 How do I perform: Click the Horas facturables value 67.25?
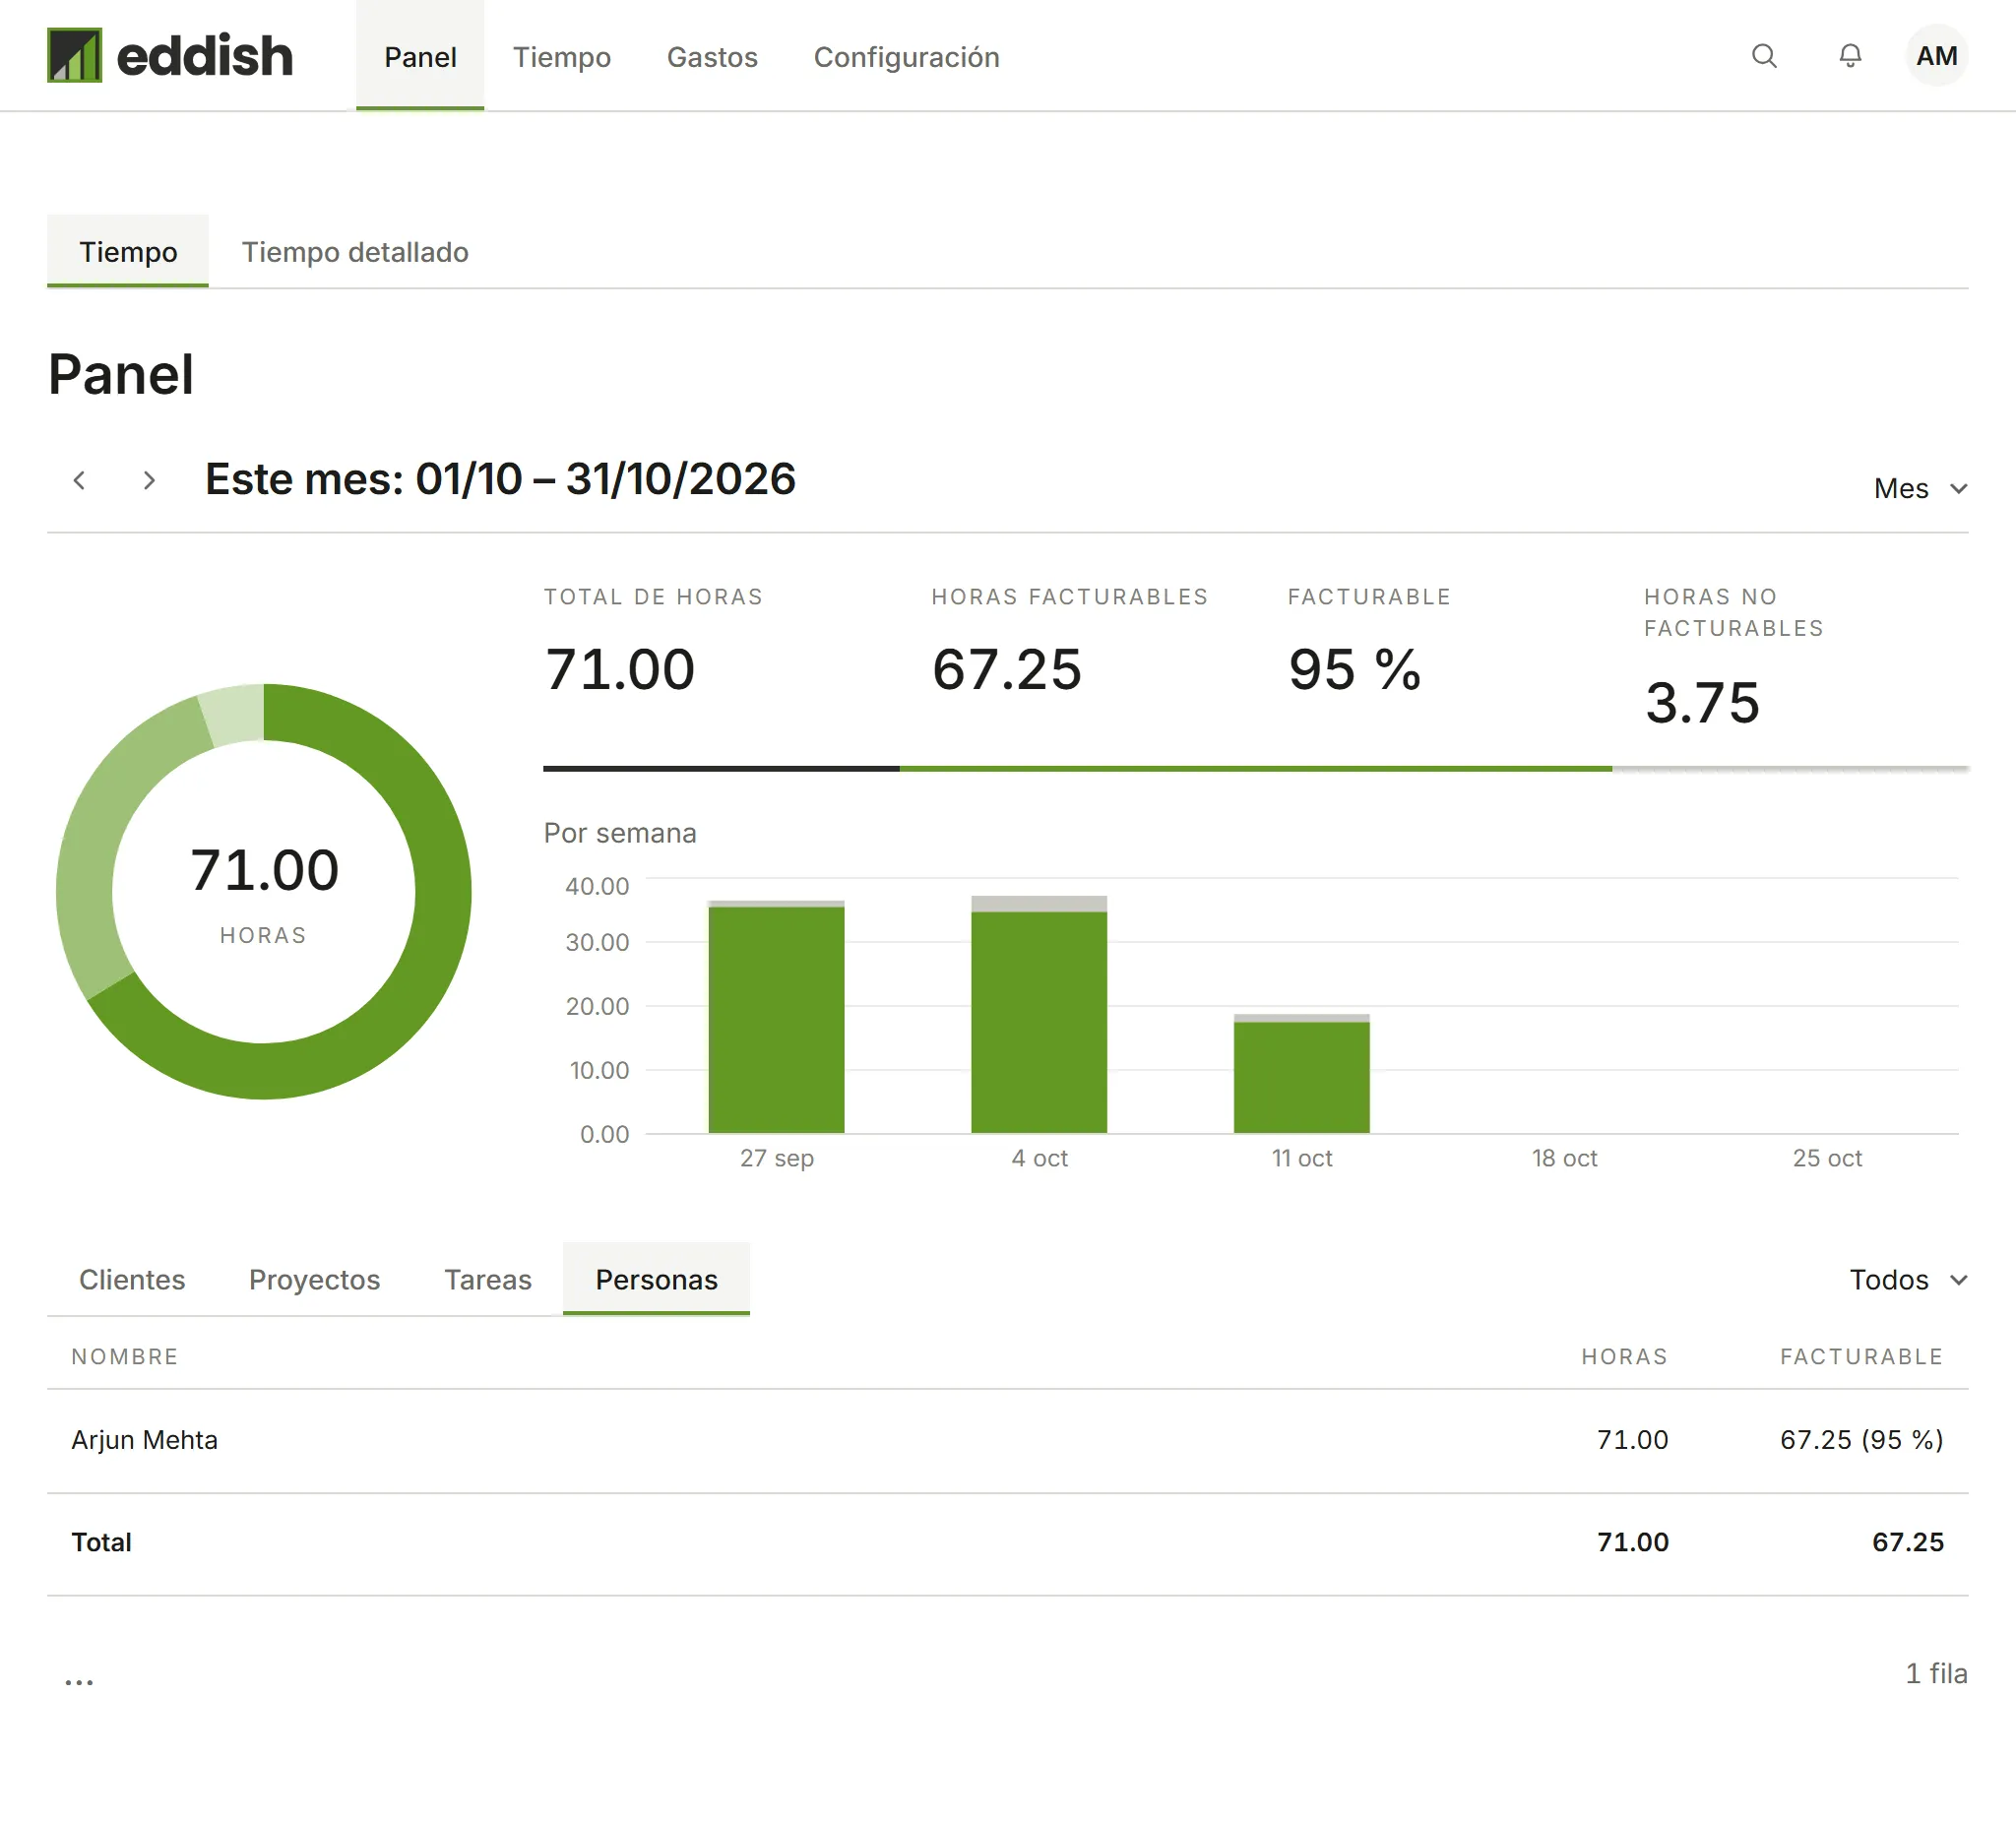[x=1006, y=668]
